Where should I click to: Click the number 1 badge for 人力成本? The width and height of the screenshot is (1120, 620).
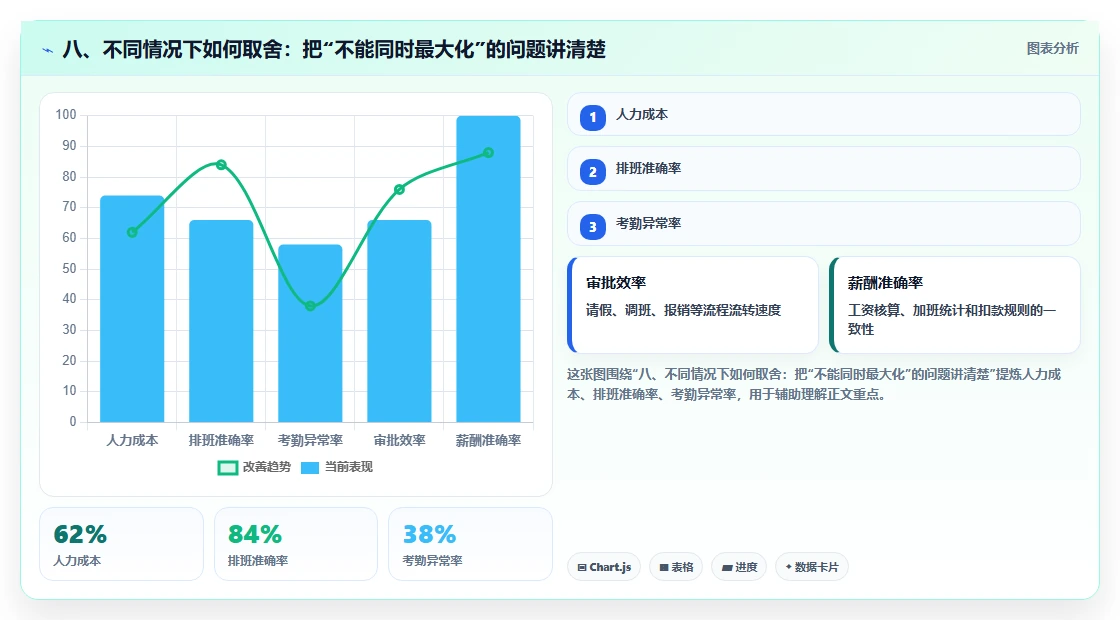(593, 117)
